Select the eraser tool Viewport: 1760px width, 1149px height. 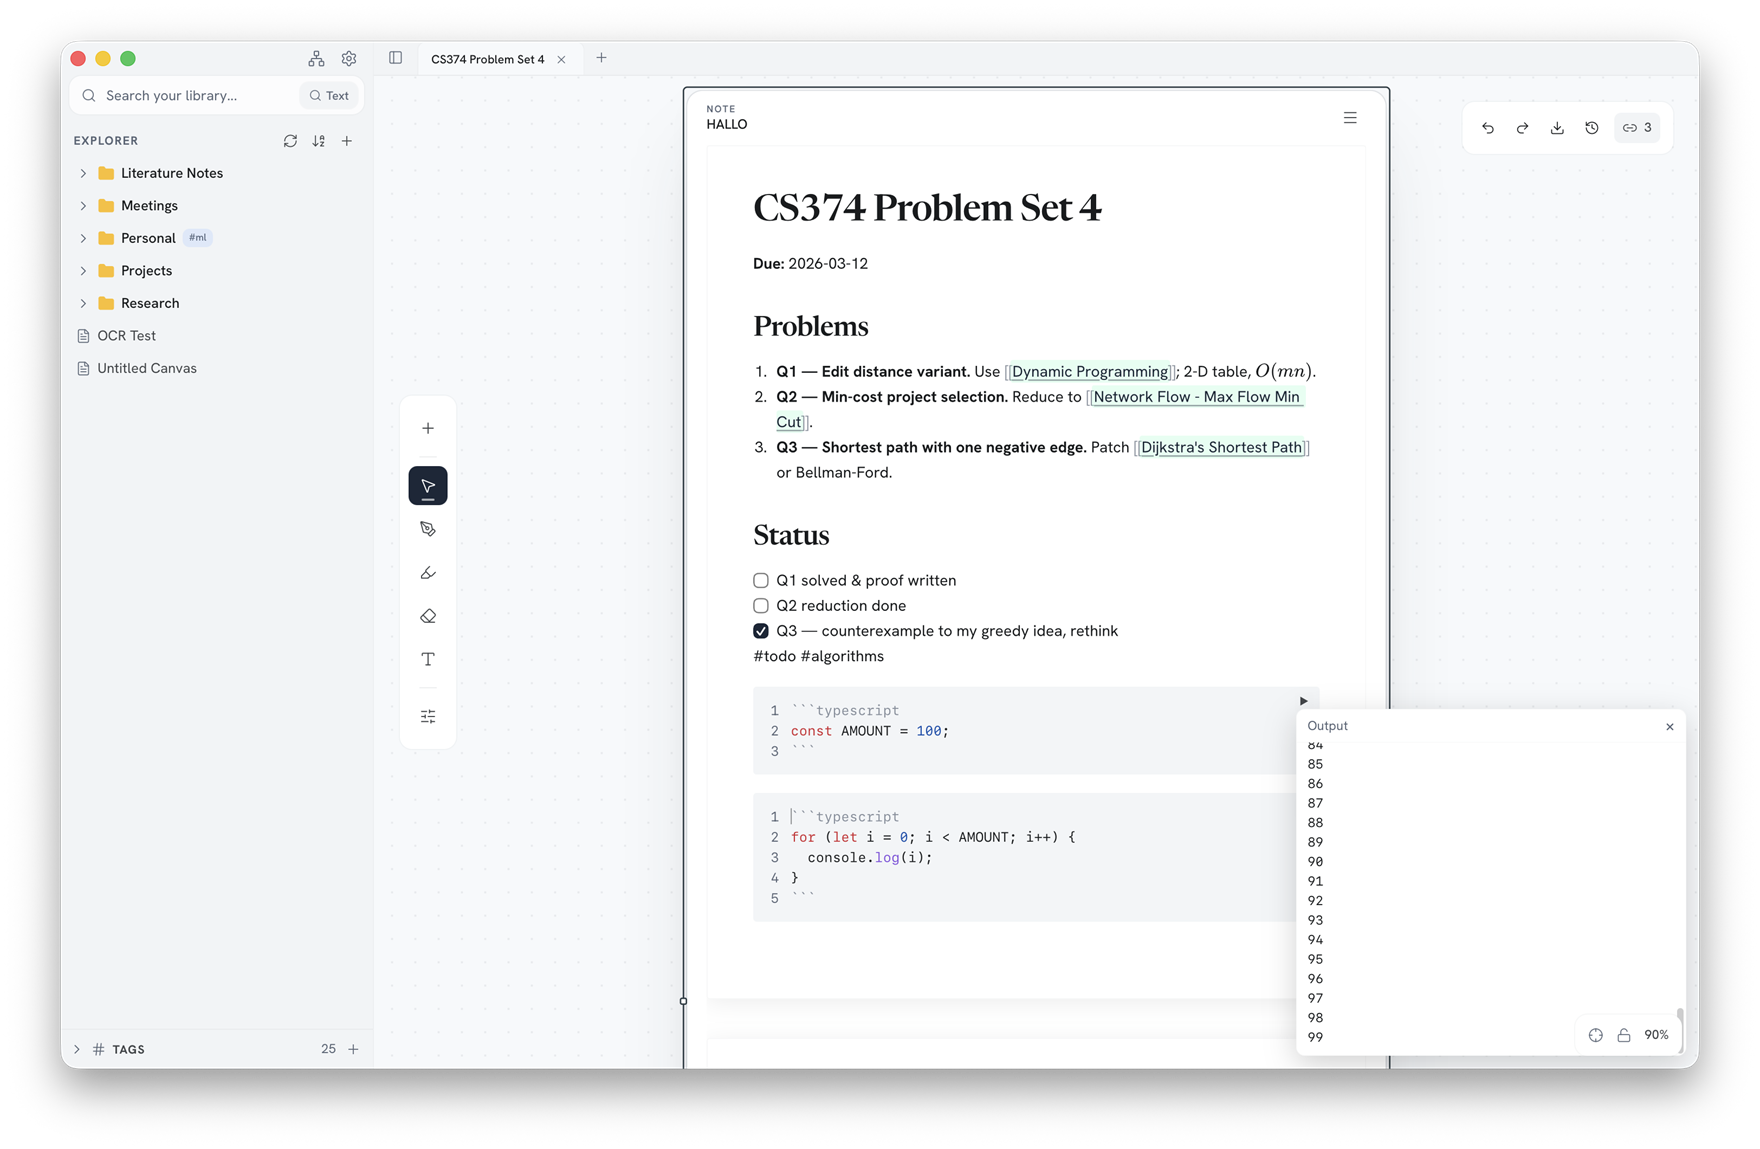click(x=428, y=616)
